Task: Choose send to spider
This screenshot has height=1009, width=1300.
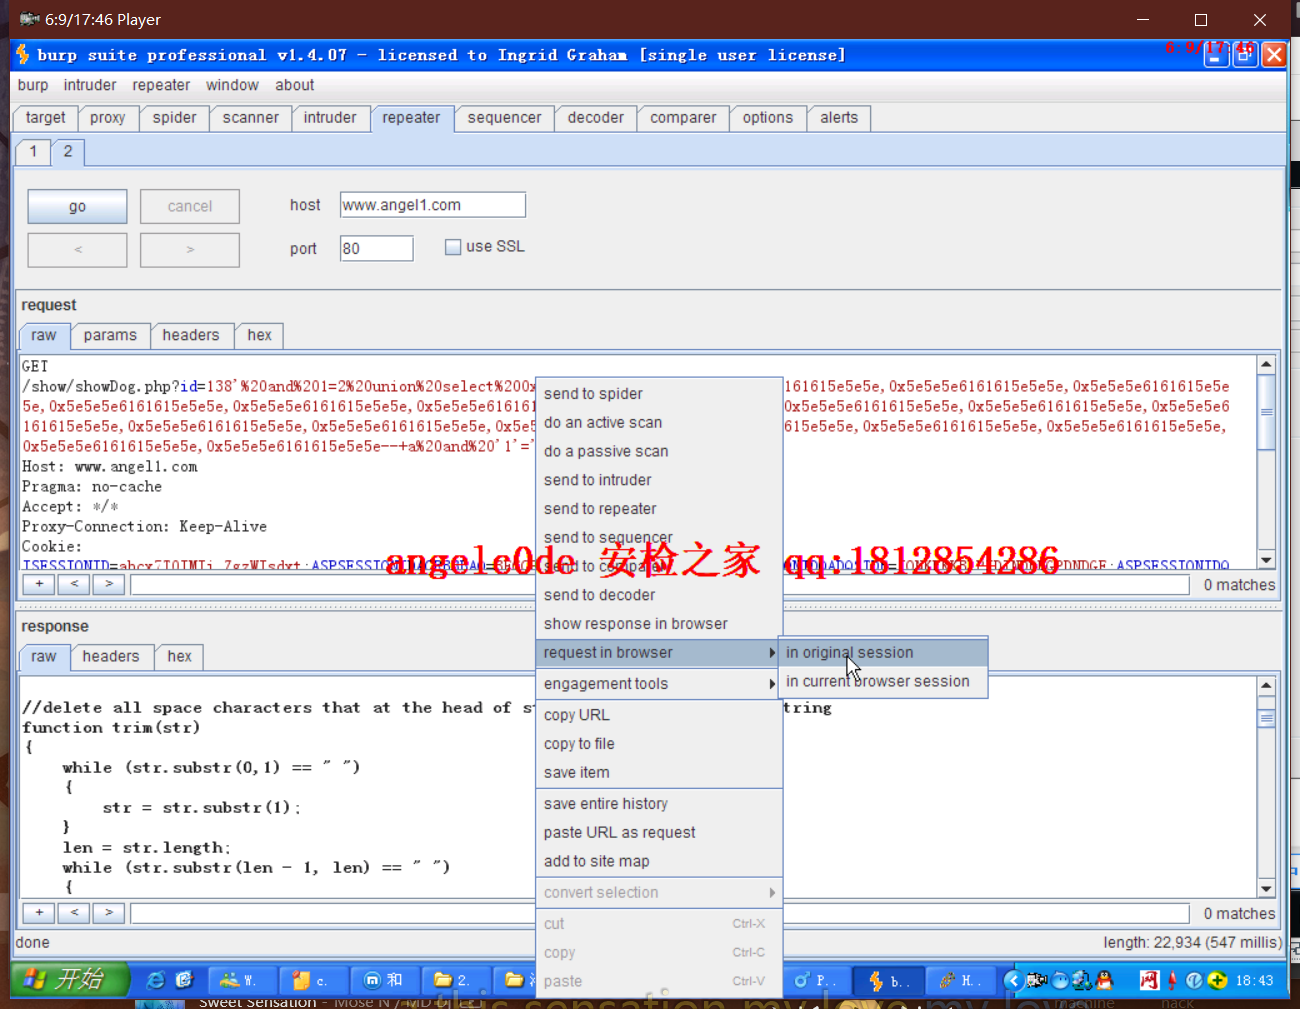Action: click(x=659, y=394)
